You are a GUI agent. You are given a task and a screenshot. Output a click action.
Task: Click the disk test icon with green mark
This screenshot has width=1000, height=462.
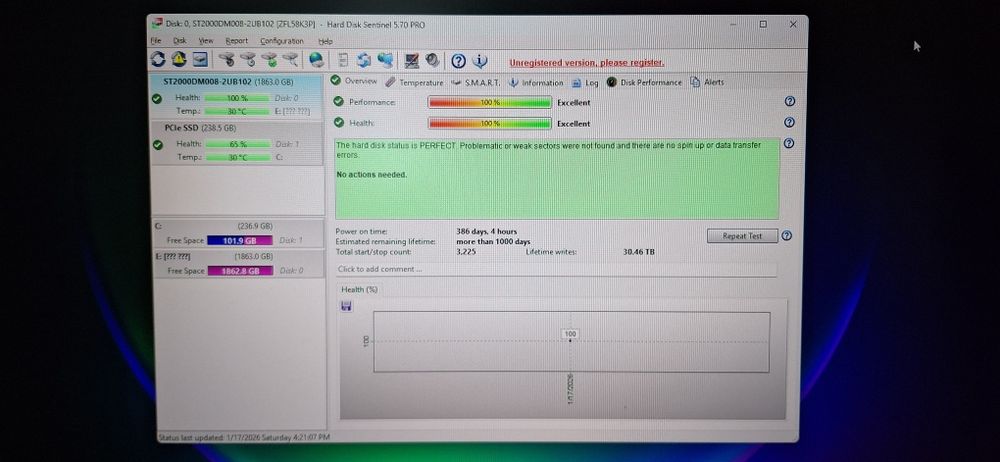tap(269, 60)
